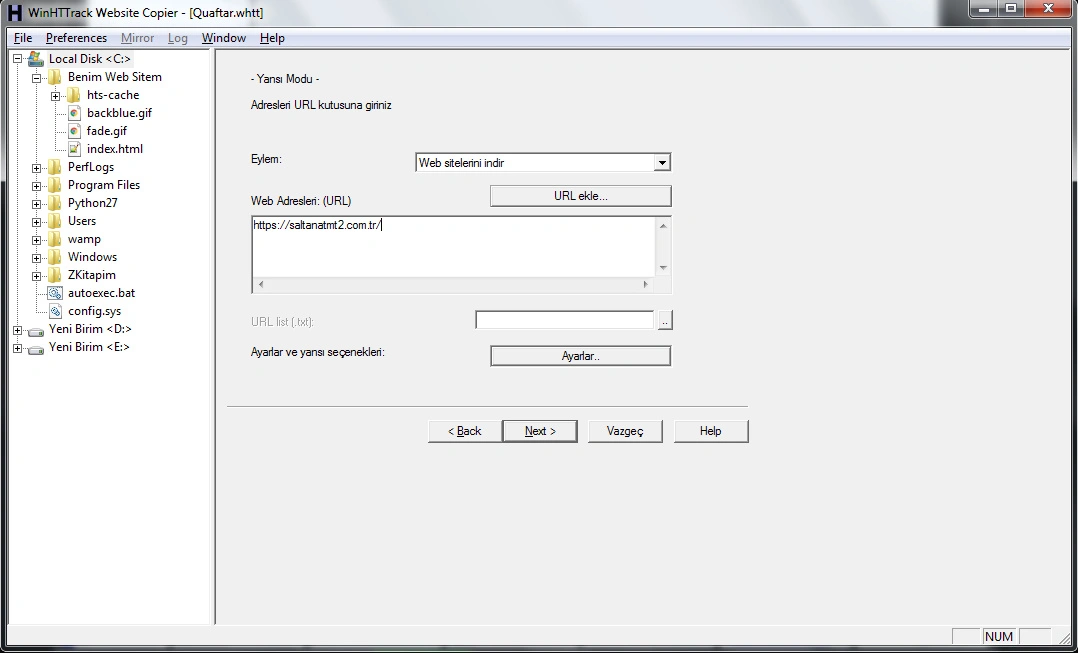The width and height of the screenshot is (1078, 653).
Task: Click inside the Web Adresleri URL text box
Action: (x=454, y=247)
